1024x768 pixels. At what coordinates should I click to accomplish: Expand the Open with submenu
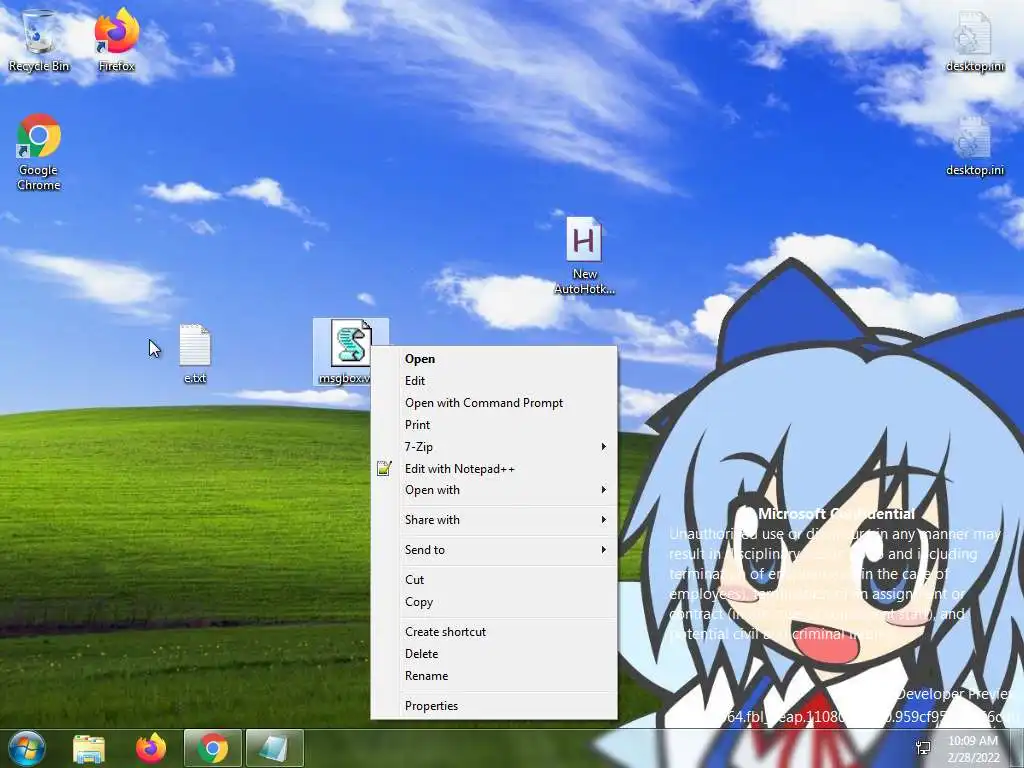[494, 490]
